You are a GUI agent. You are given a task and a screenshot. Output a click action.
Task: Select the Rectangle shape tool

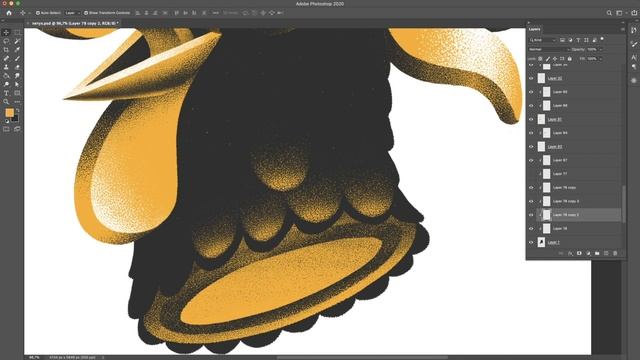(x=17, y=93)
